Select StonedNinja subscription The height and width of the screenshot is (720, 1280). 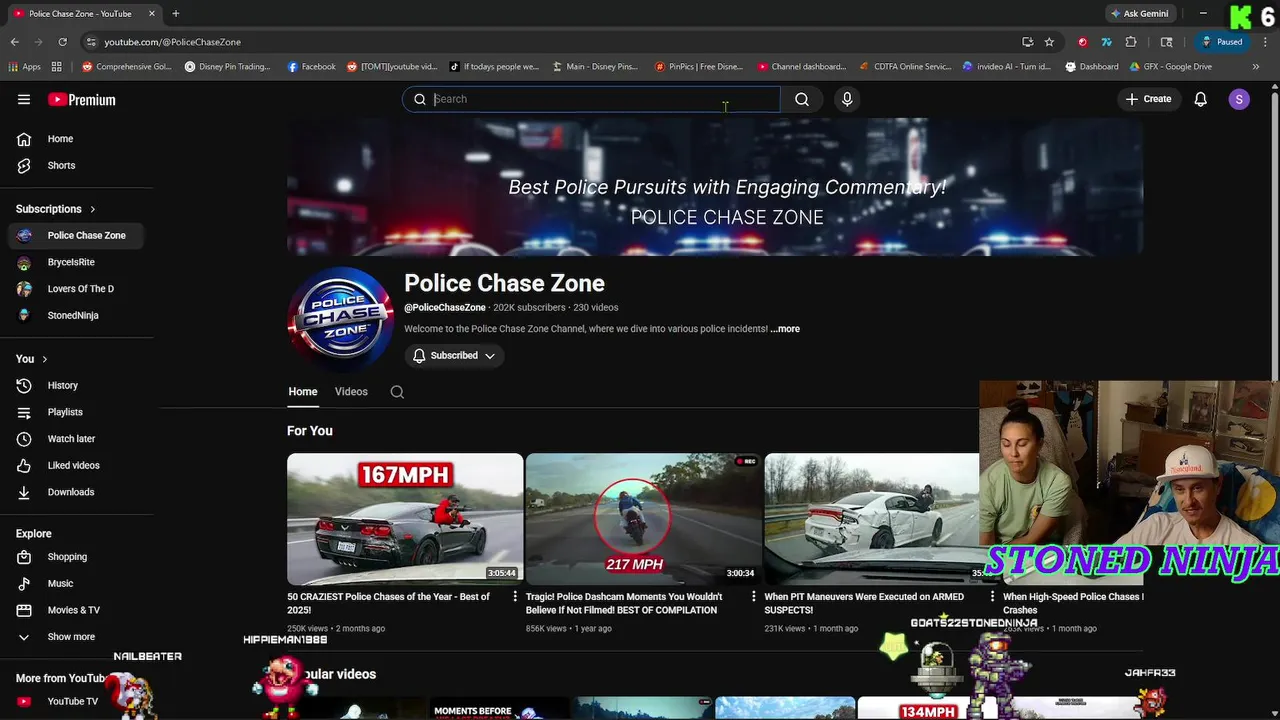(x=76, y=315)
